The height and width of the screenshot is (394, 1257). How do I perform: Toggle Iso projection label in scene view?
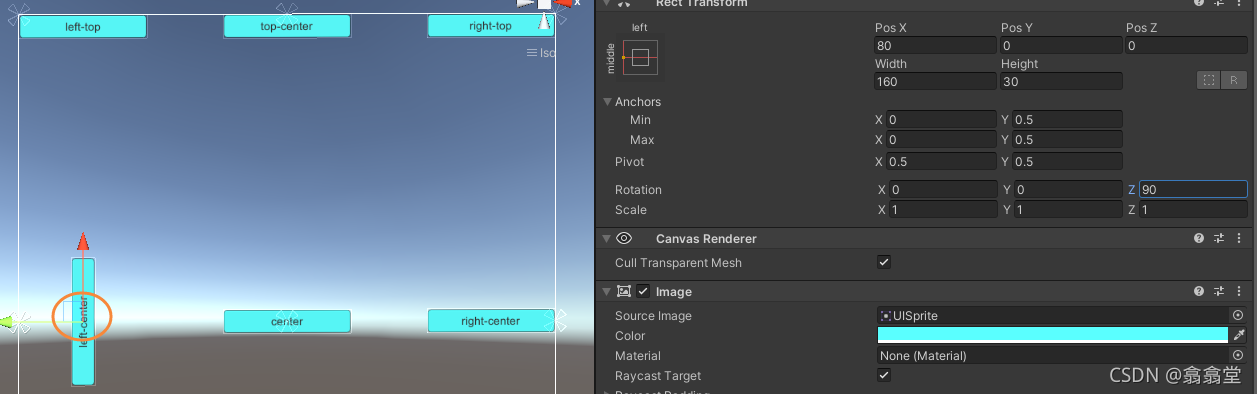(x=541, y=53)
